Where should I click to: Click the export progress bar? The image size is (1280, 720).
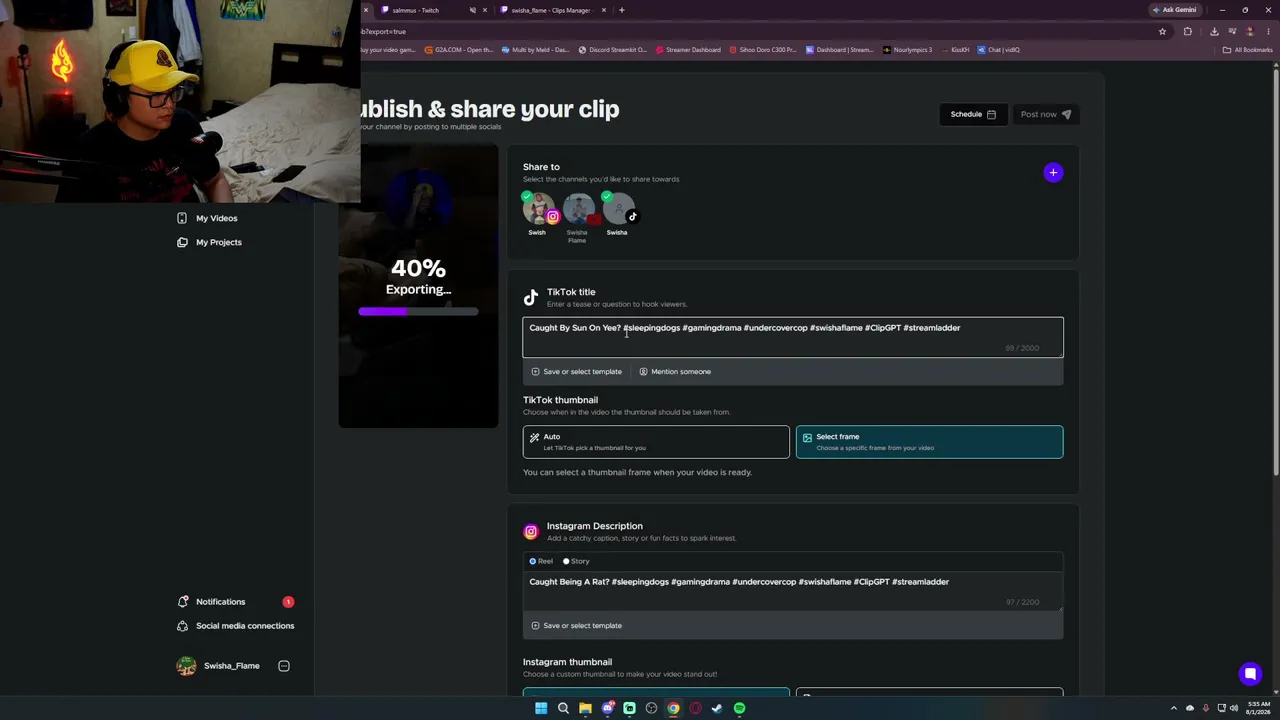click(x=418, y=312)
